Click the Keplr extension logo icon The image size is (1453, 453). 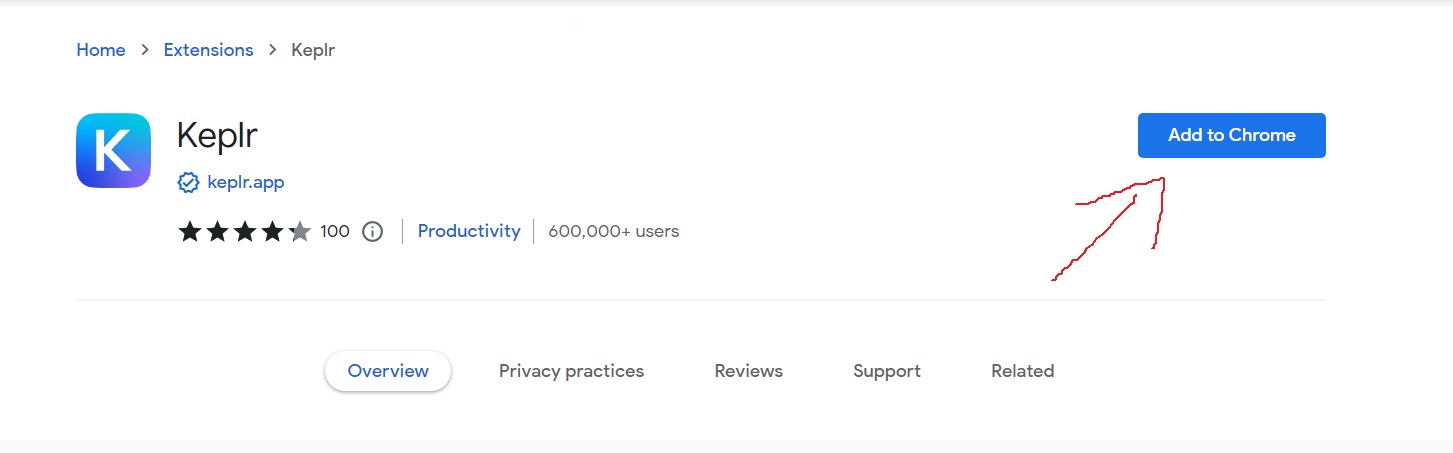(x=113, y=150)
